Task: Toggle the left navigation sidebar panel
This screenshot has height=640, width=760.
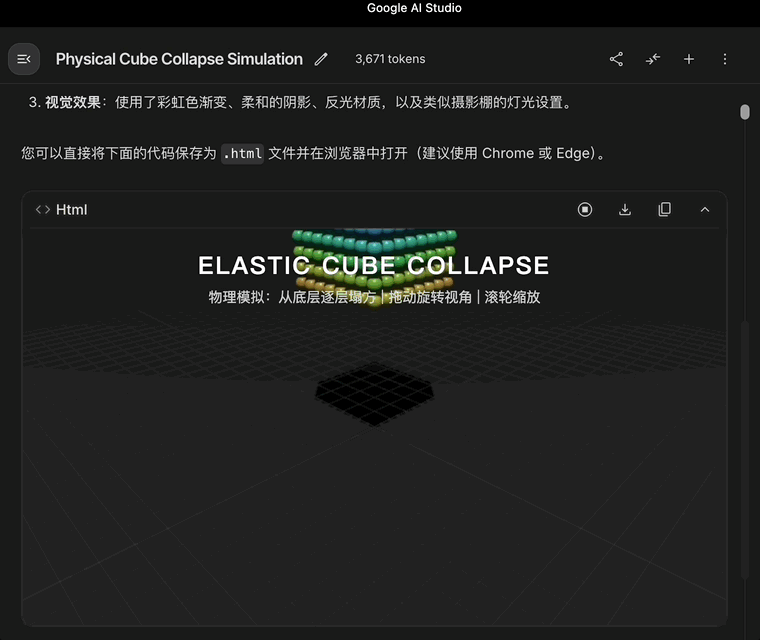Action: pos(24,59)
